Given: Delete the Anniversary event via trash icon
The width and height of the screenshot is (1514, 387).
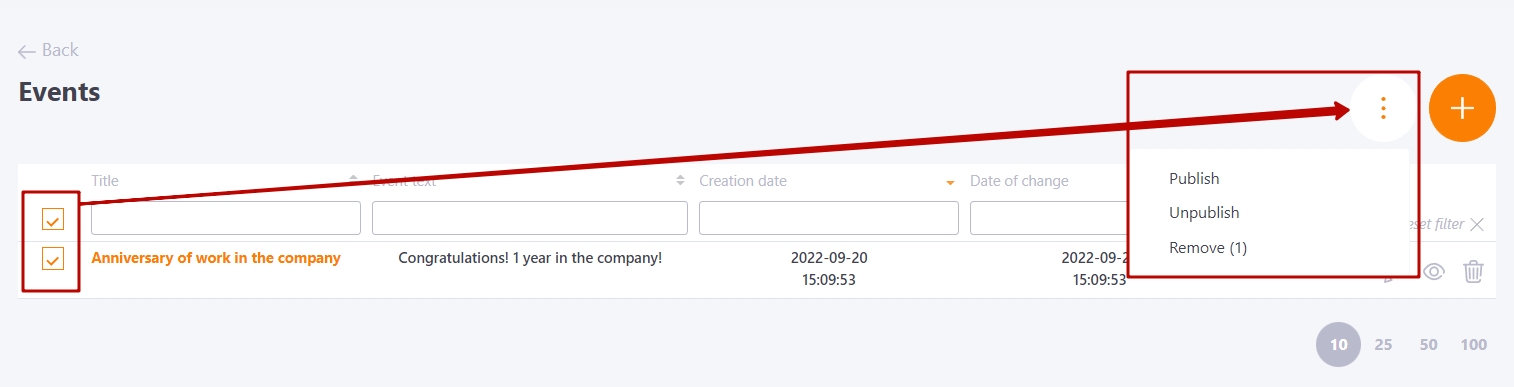Looking at the screenshot, I should pyautogui.click(x=1473, y=271).
